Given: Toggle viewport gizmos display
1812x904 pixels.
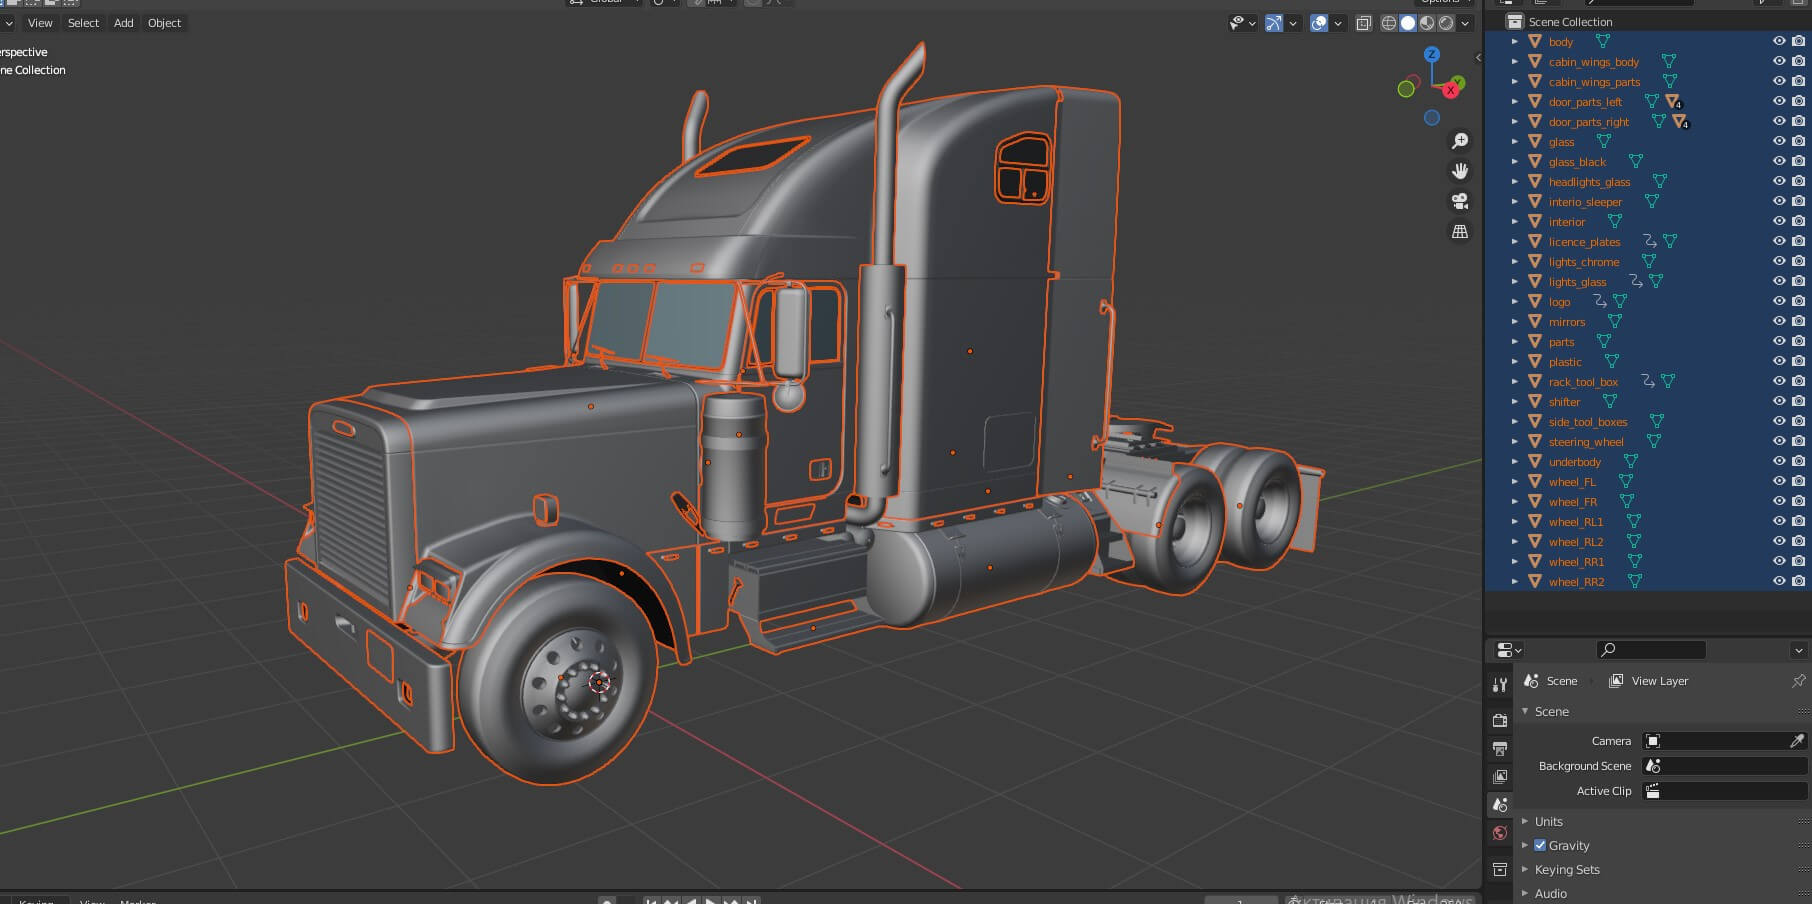Looking at the screenshot, I should (1273, 23).
